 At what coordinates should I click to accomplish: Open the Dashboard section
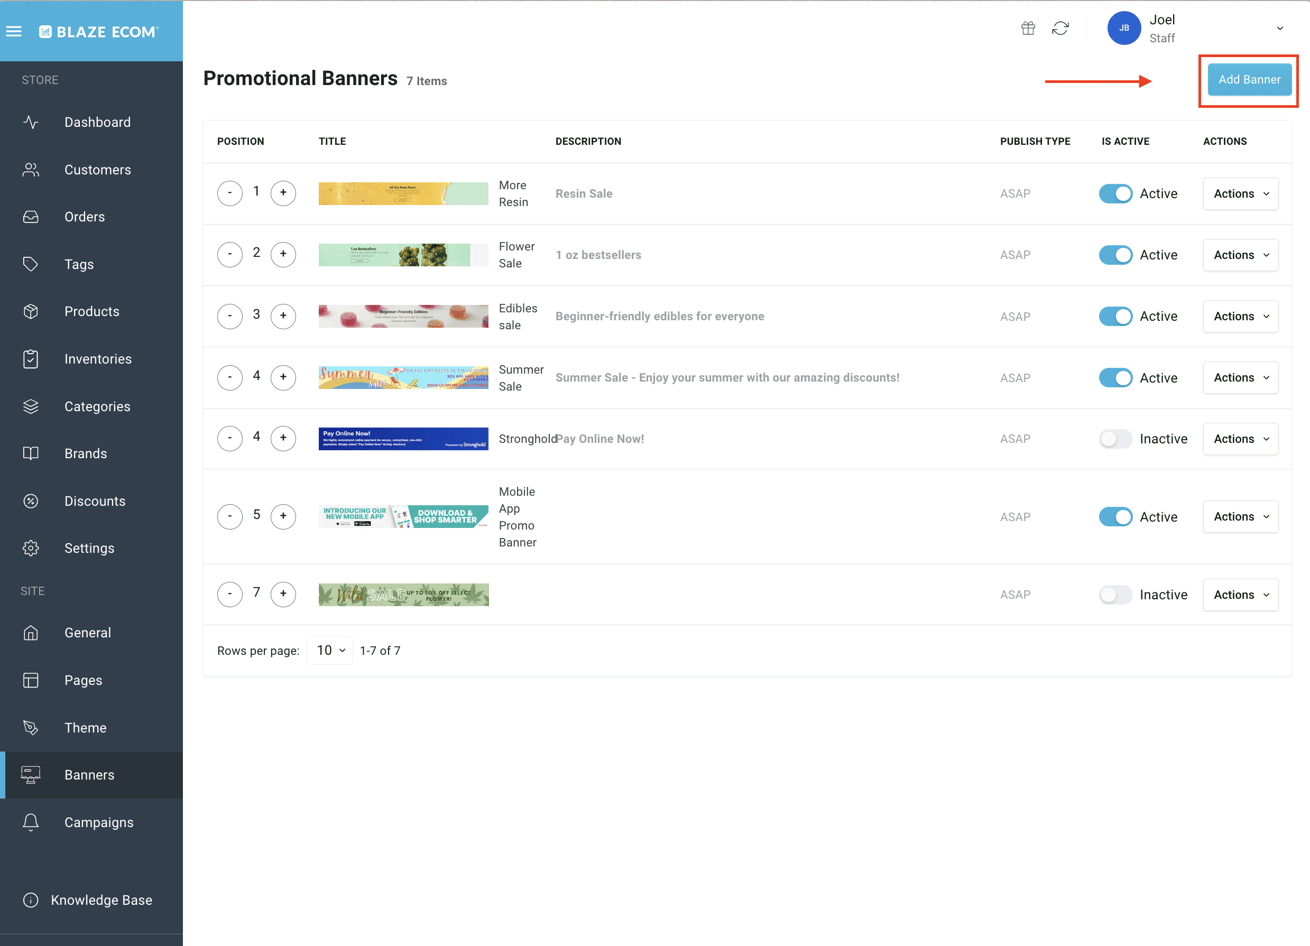[97, 121]
